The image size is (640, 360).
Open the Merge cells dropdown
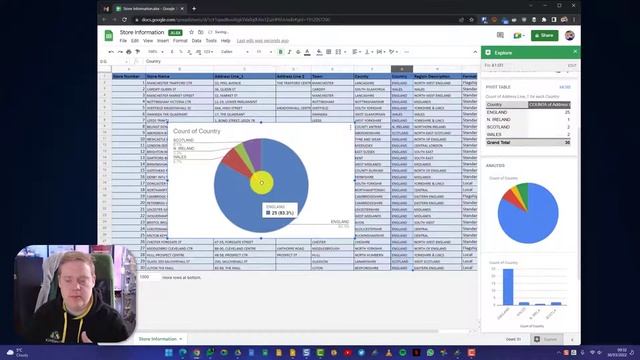[x=340, y=52]
